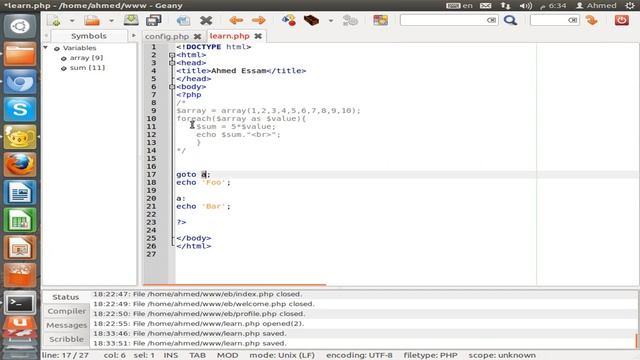The image size is (640, 360).
Task: Open the color chooser icon
Action: 380,20
